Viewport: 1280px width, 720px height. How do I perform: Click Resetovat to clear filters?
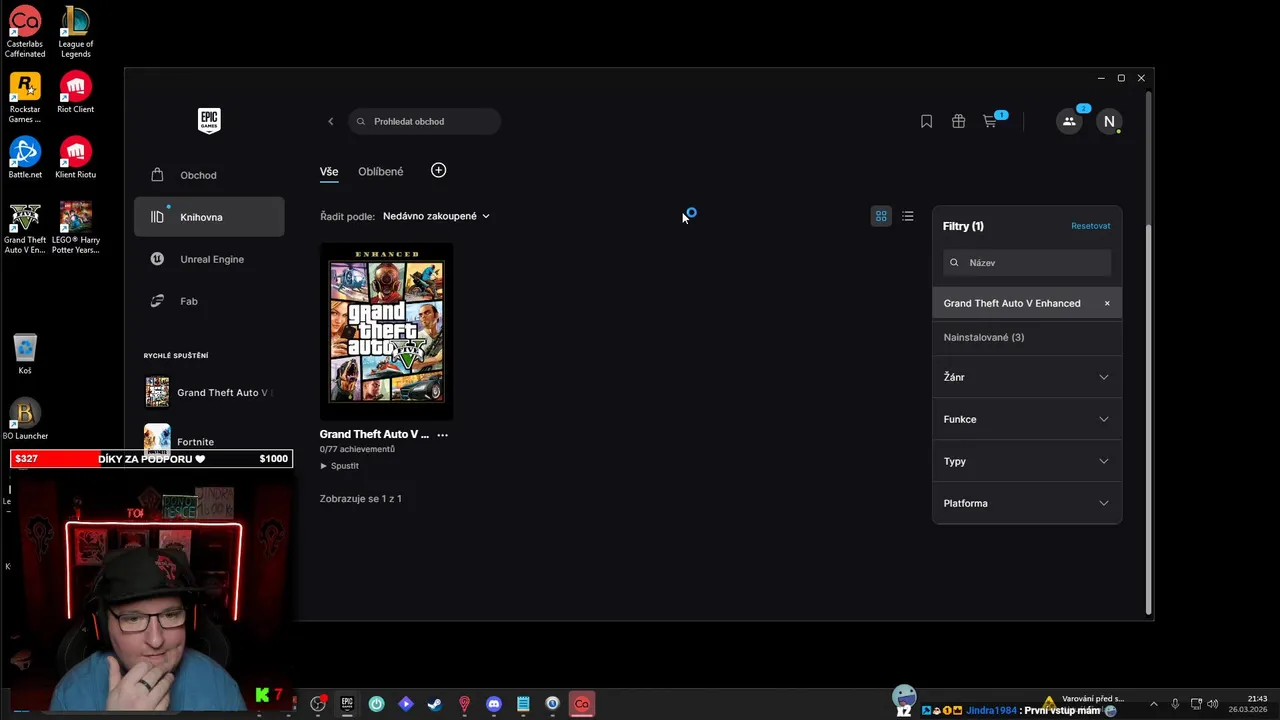(1090, 226)
